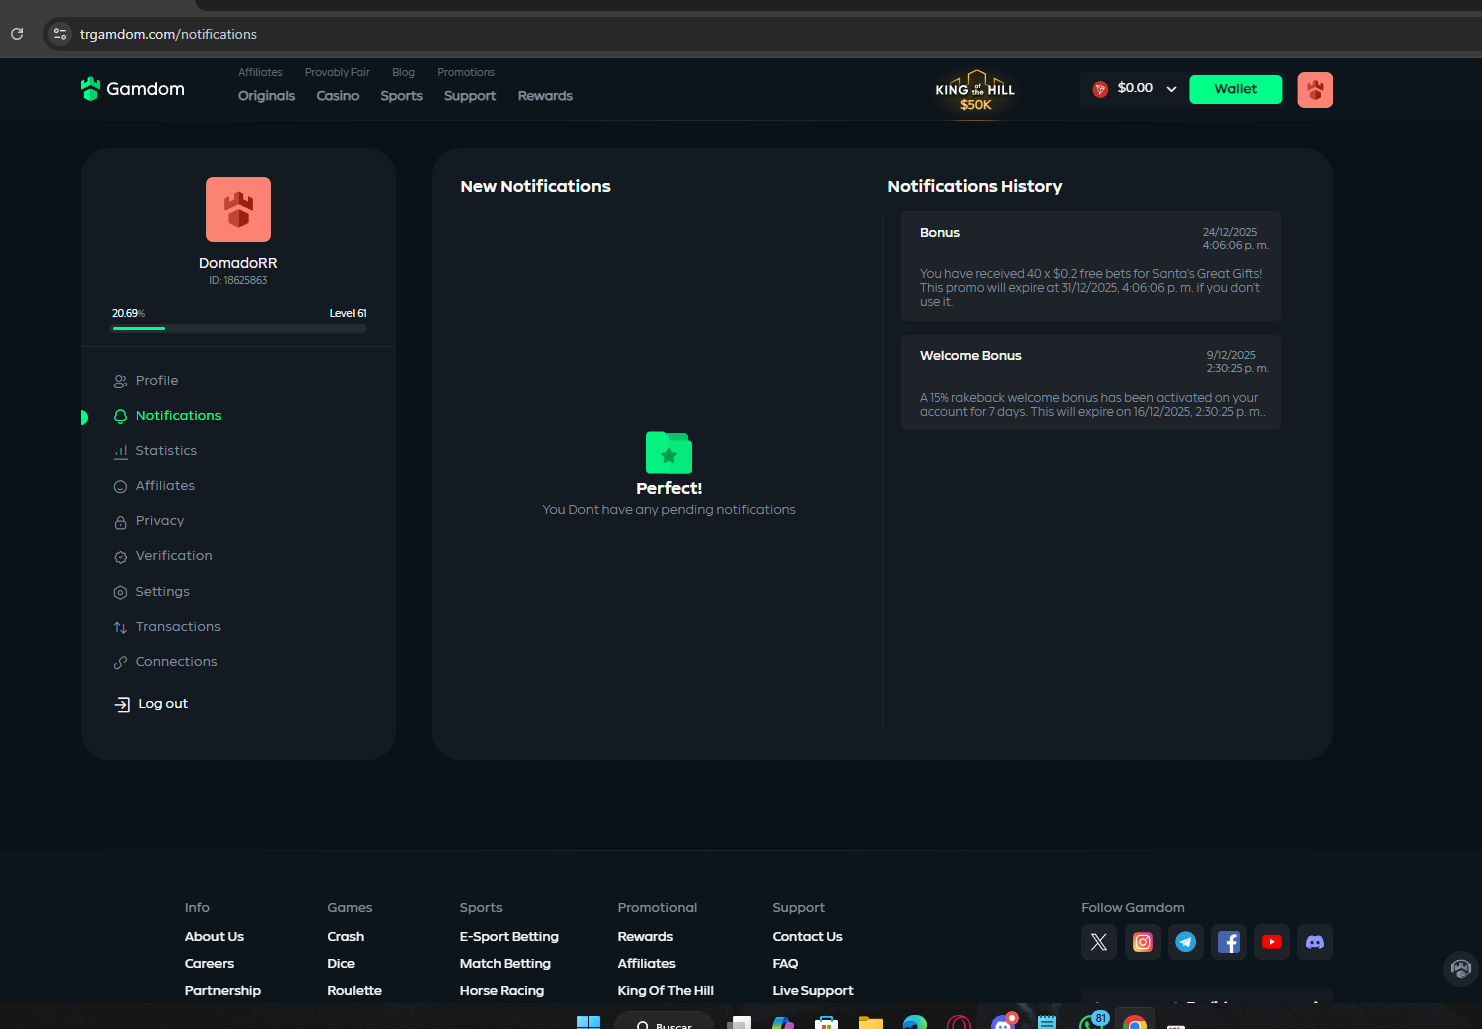This screenshot has width=1482, height=1029.
Task: Open Verification via its badge icon
Action: tap(120, 557)
